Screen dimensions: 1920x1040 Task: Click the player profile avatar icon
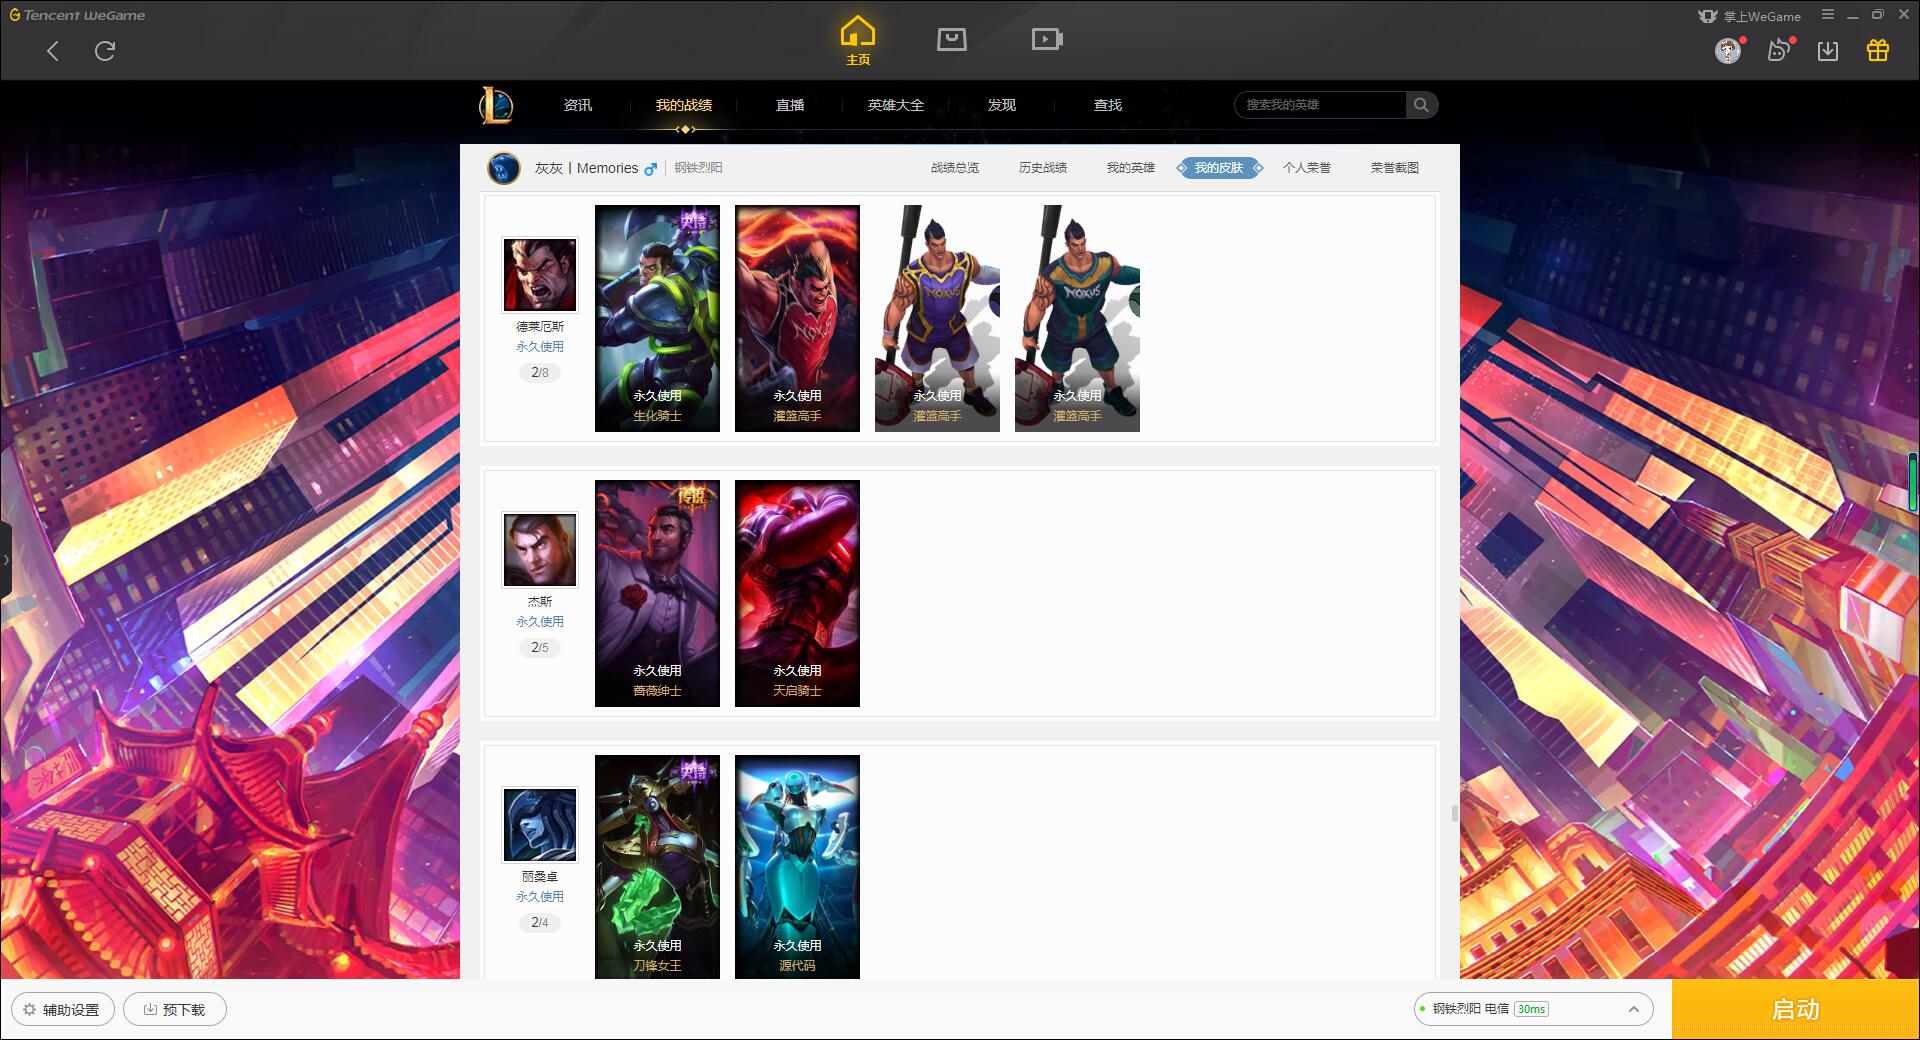[504, 168]
